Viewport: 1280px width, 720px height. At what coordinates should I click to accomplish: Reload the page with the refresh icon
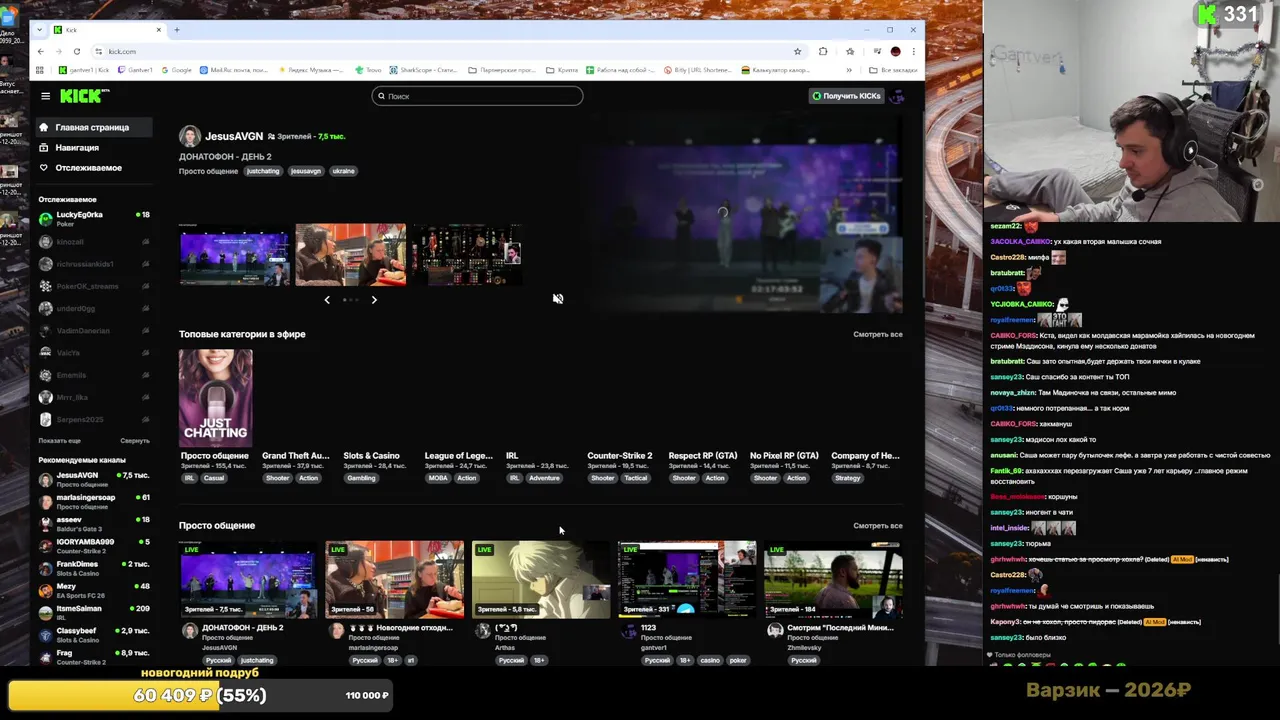[76, 51]
